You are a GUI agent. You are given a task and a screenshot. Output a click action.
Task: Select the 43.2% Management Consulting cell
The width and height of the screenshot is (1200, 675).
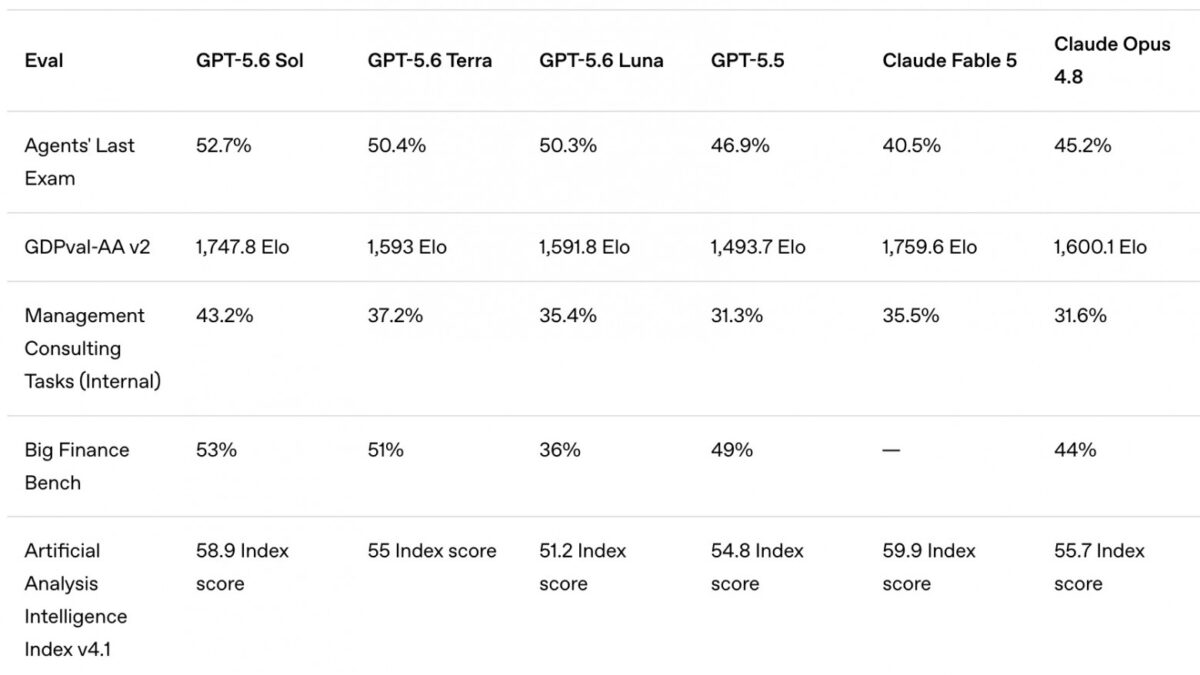[225, 315]
